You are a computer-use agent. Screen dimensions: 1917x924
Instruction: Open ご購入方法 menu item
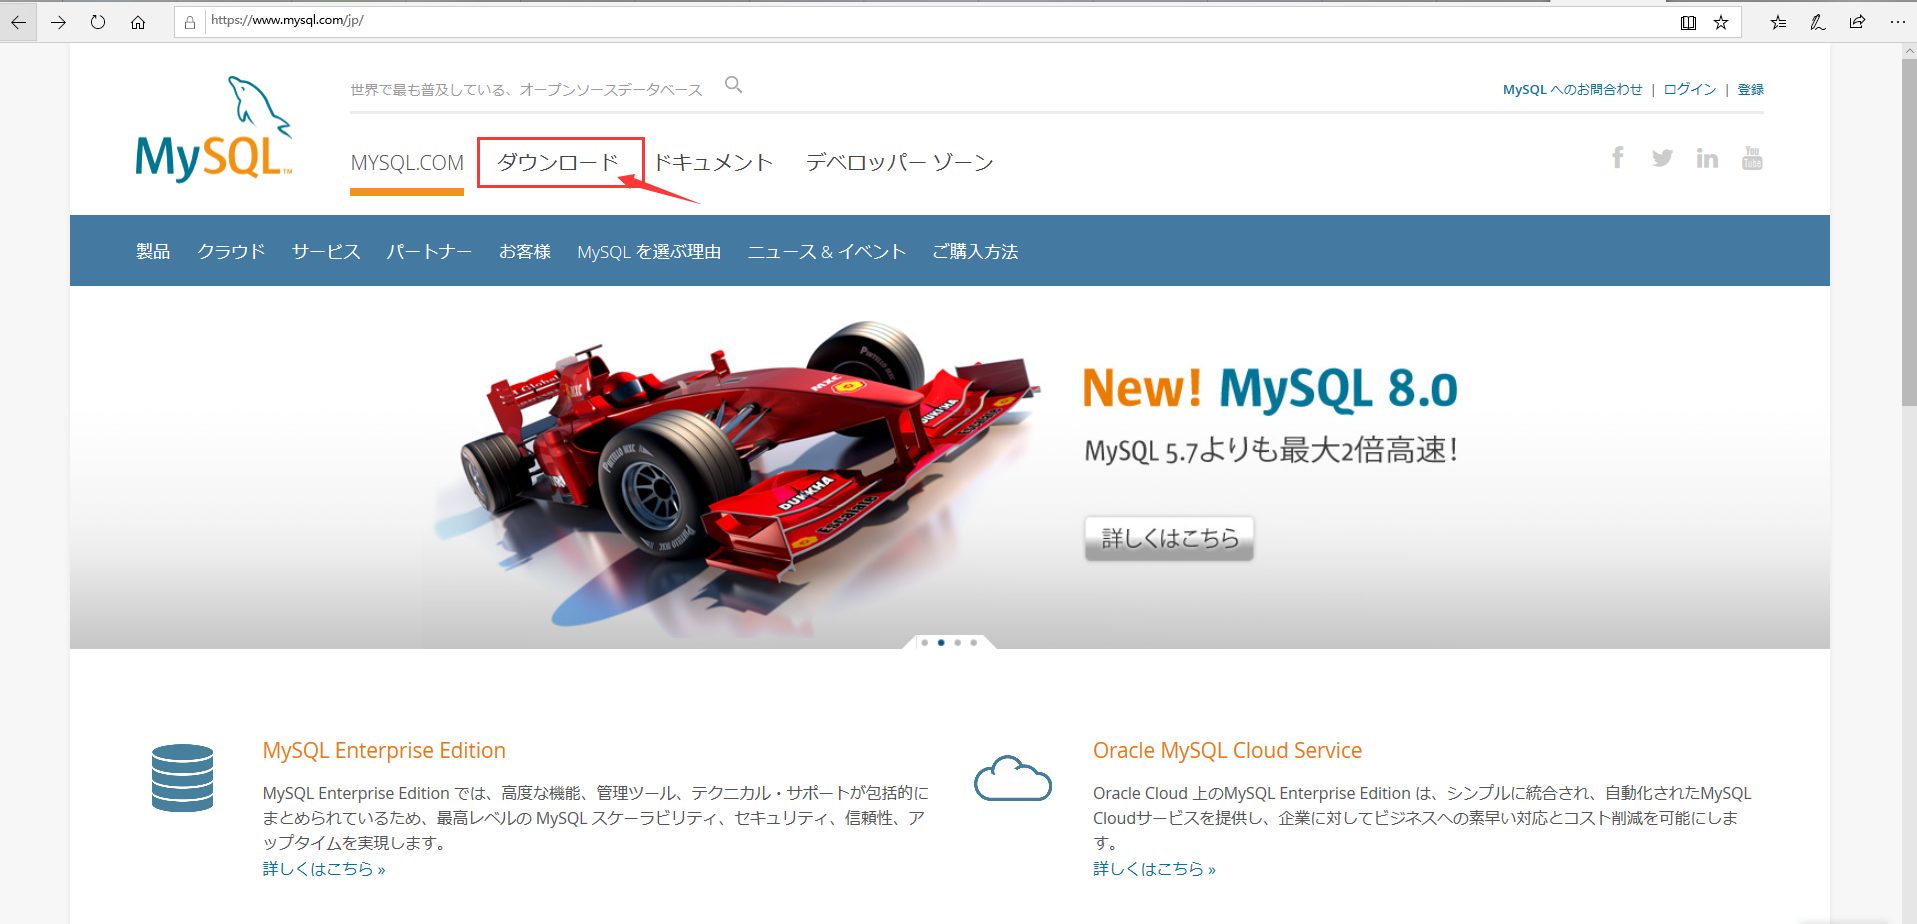[x=975, y=251]
